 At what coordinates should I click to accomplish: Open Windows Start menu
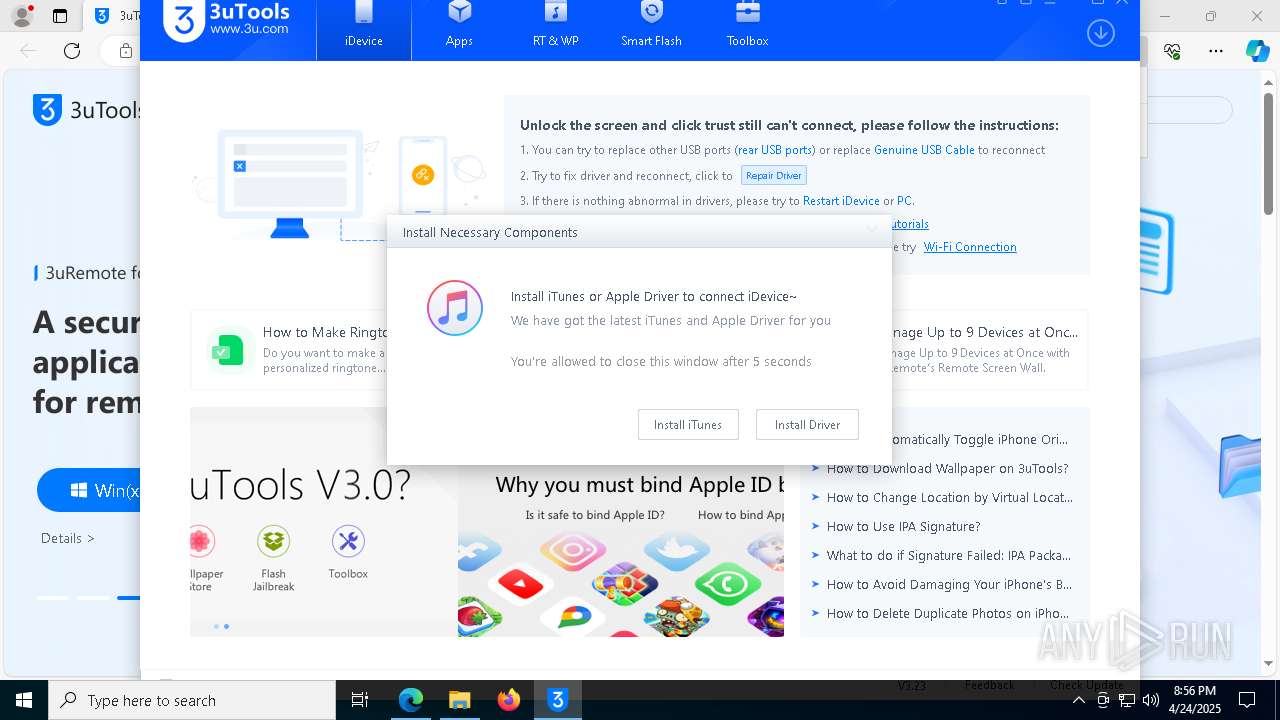(x=24, y=700)
